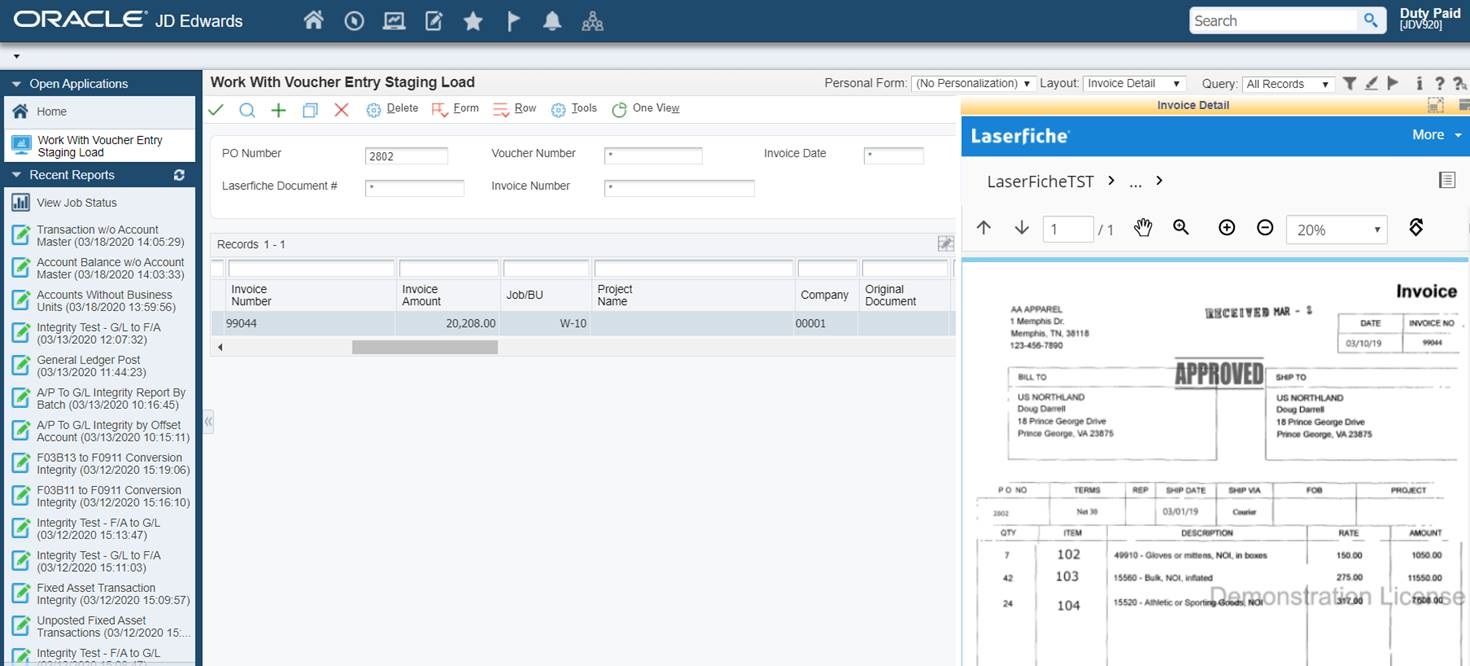Select the pan hand tool in viewer
Screen dimensions: 1470x666
pos(1143,228)
